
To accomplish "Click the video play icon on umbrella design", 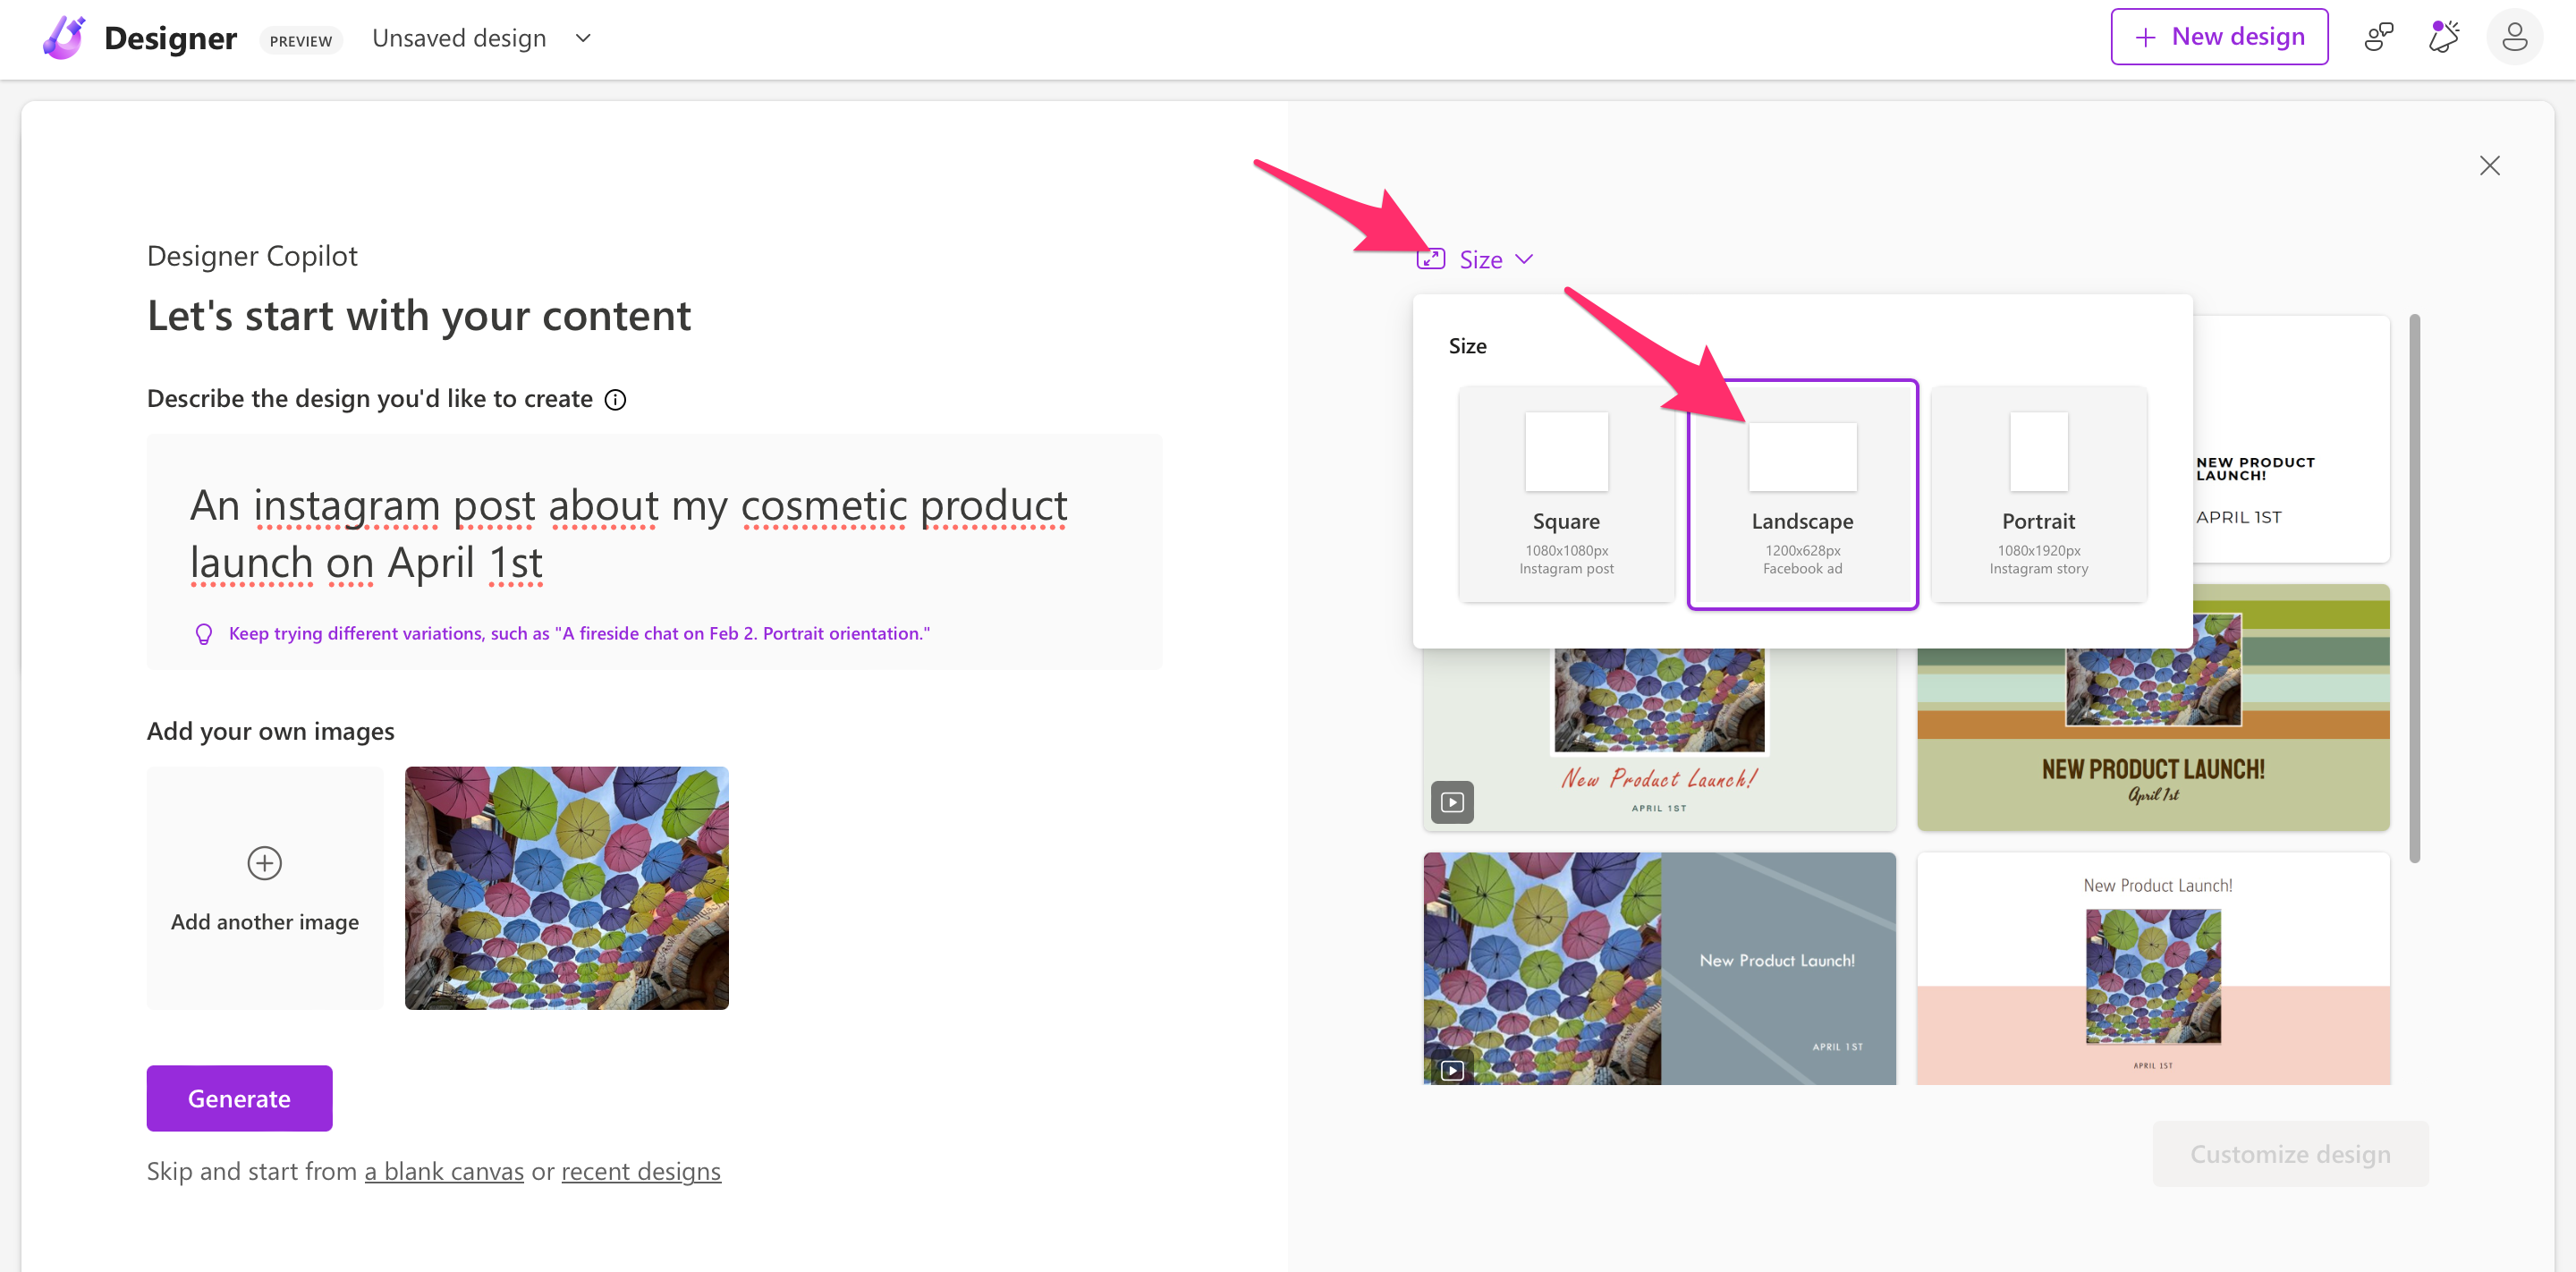I will tap(1452, 1070).
